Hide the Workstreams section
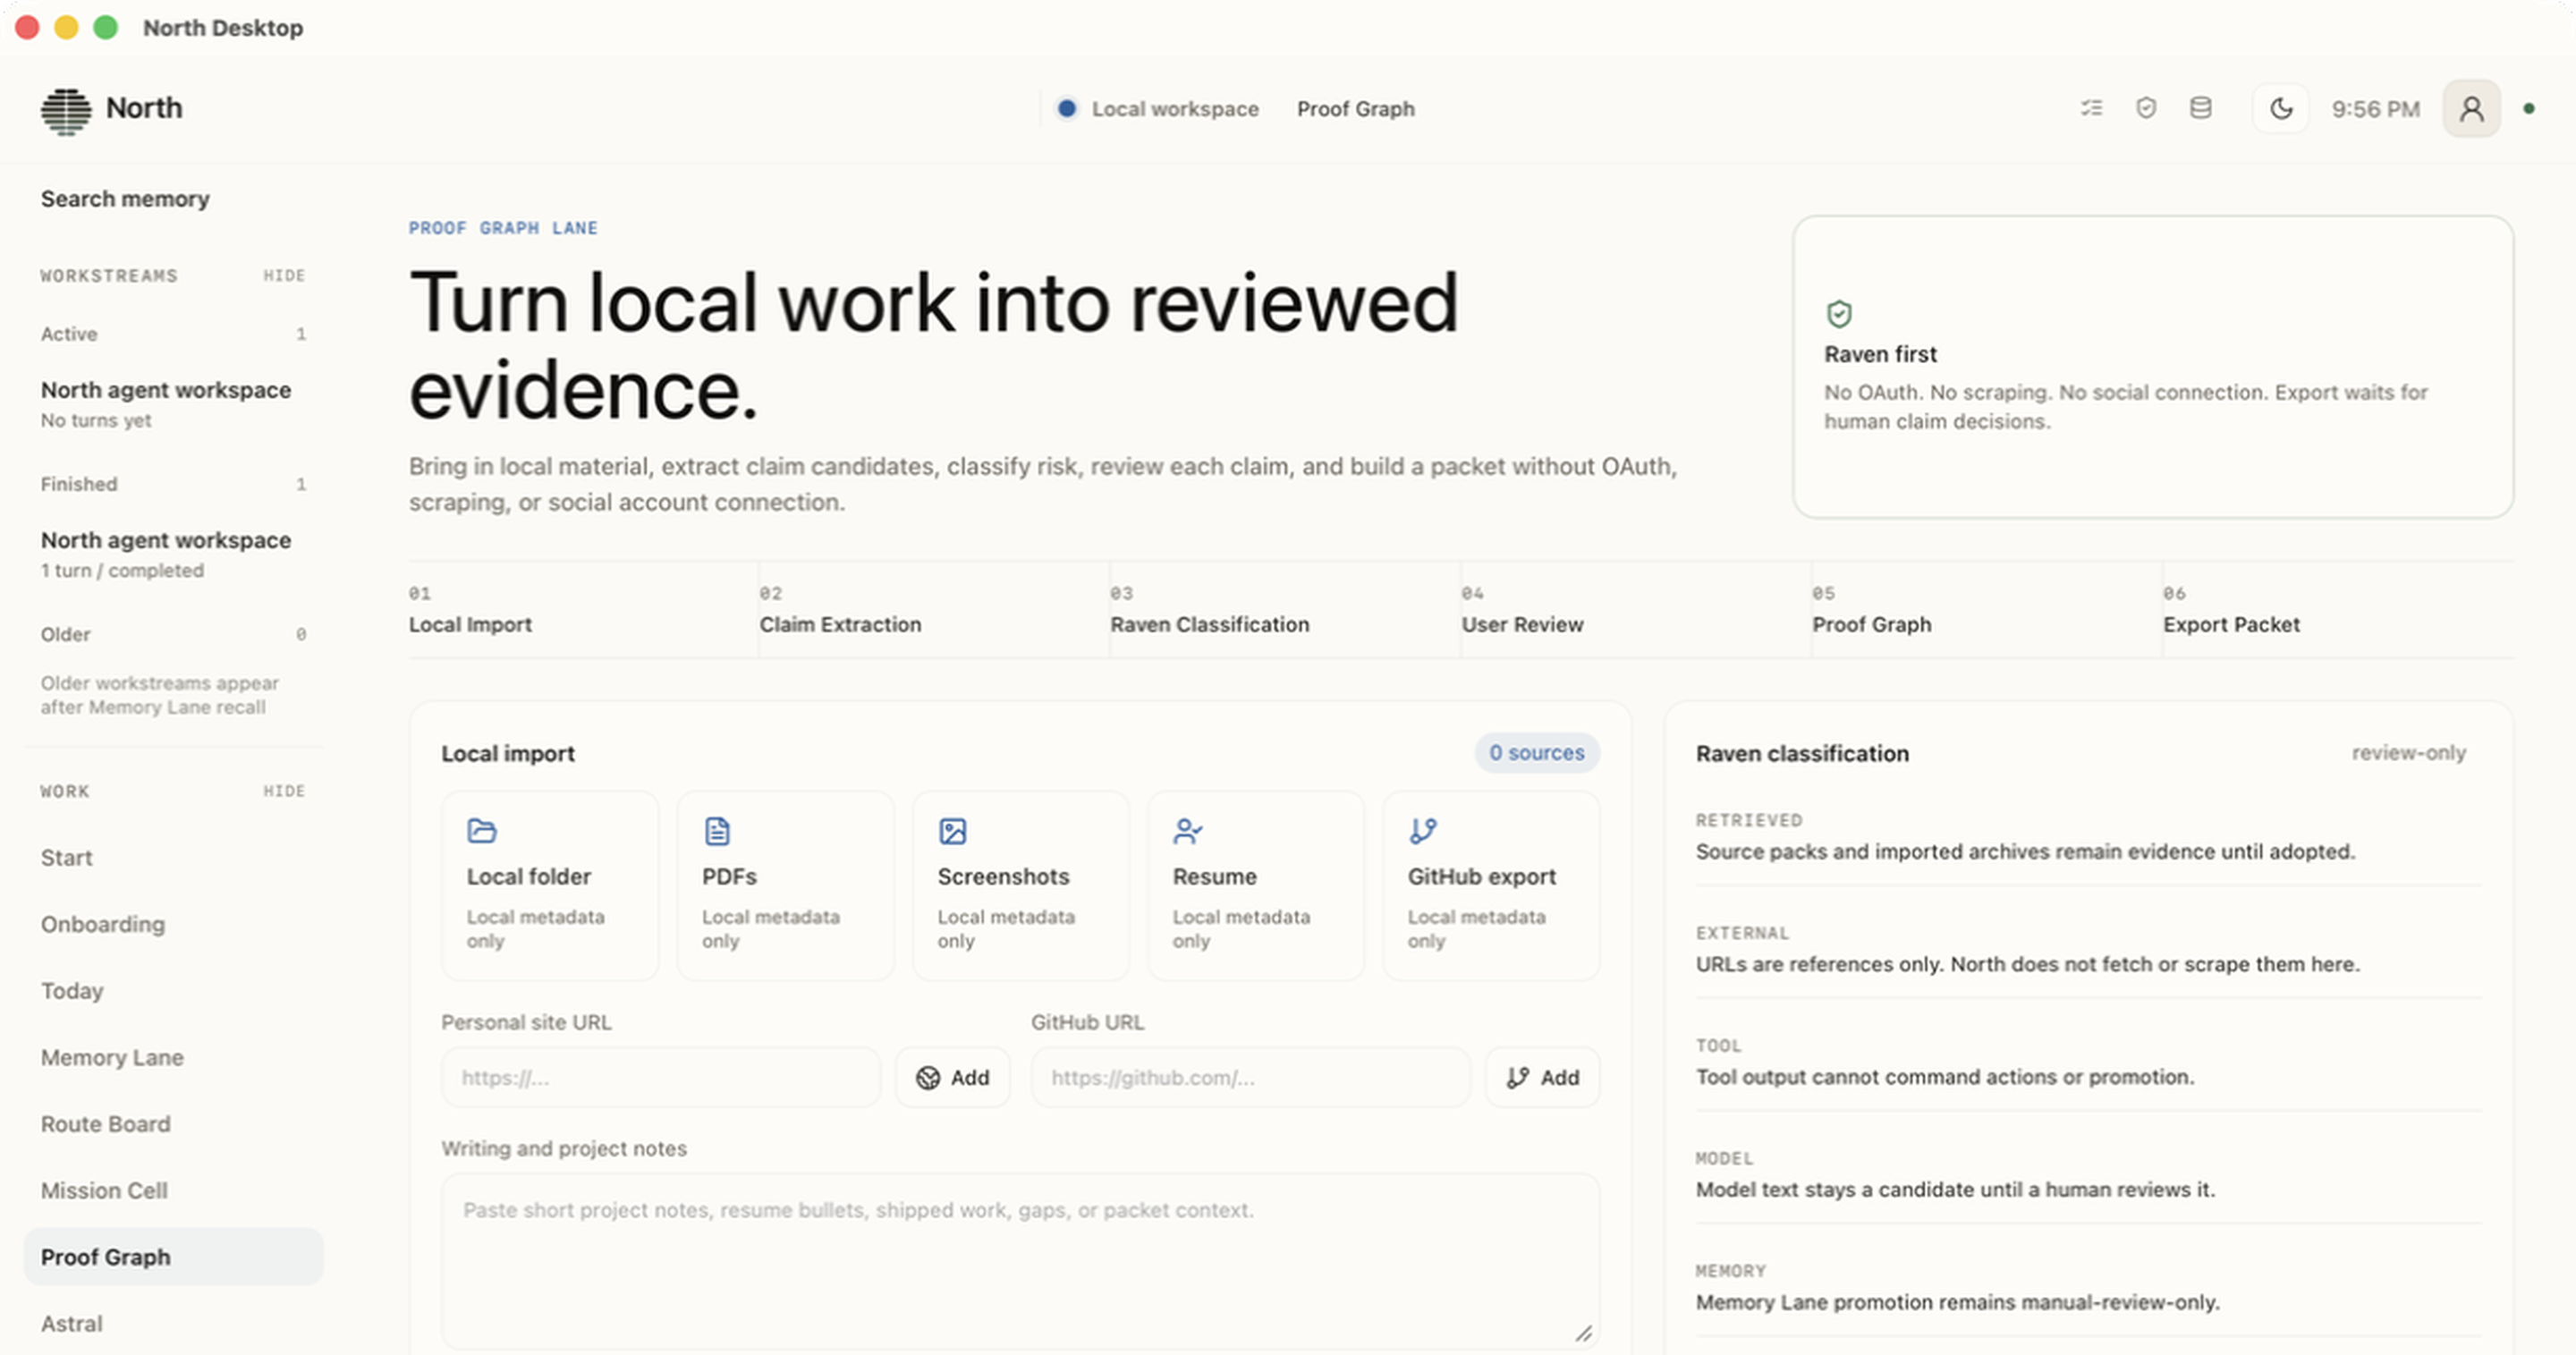The width and height of the screenshot is (2576, 1355). click(284, 275)
